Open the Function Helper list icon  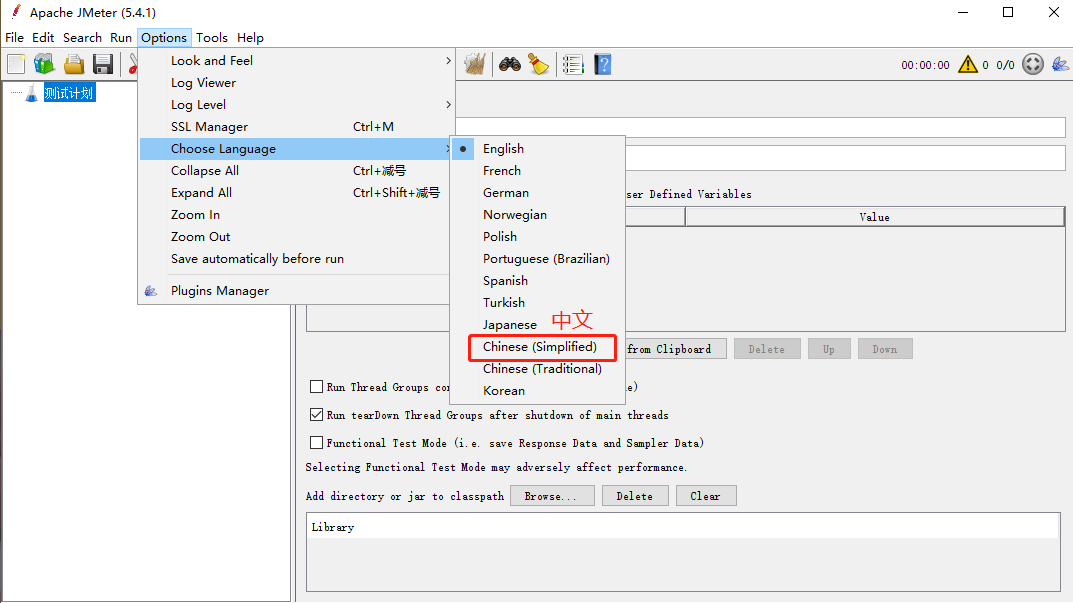(x=573, y=64)
